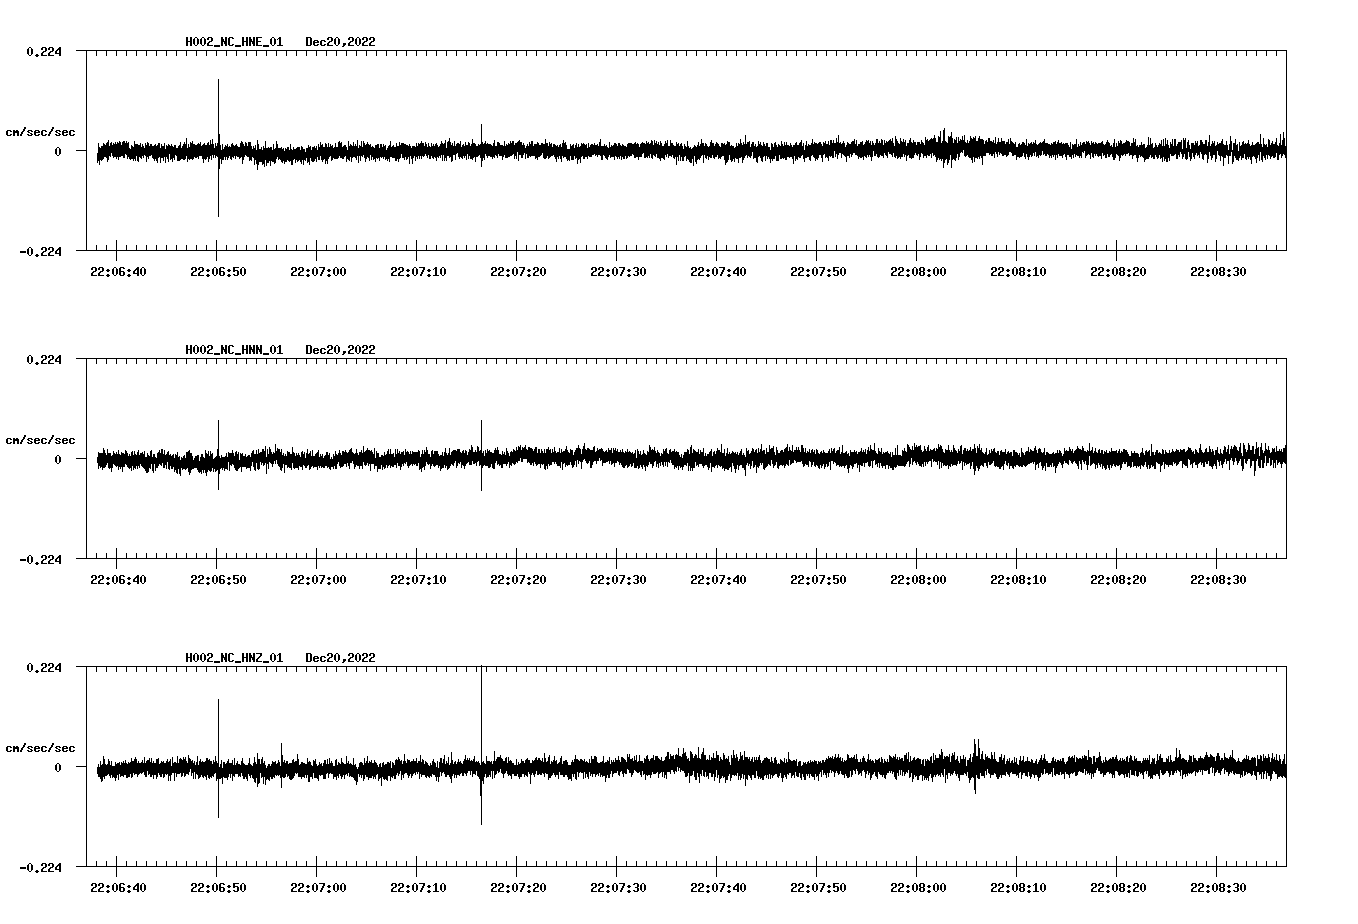Click the H002_NC_HNE_01 plot title
This screenshot has height=924, width=1358.
(234, 42)
